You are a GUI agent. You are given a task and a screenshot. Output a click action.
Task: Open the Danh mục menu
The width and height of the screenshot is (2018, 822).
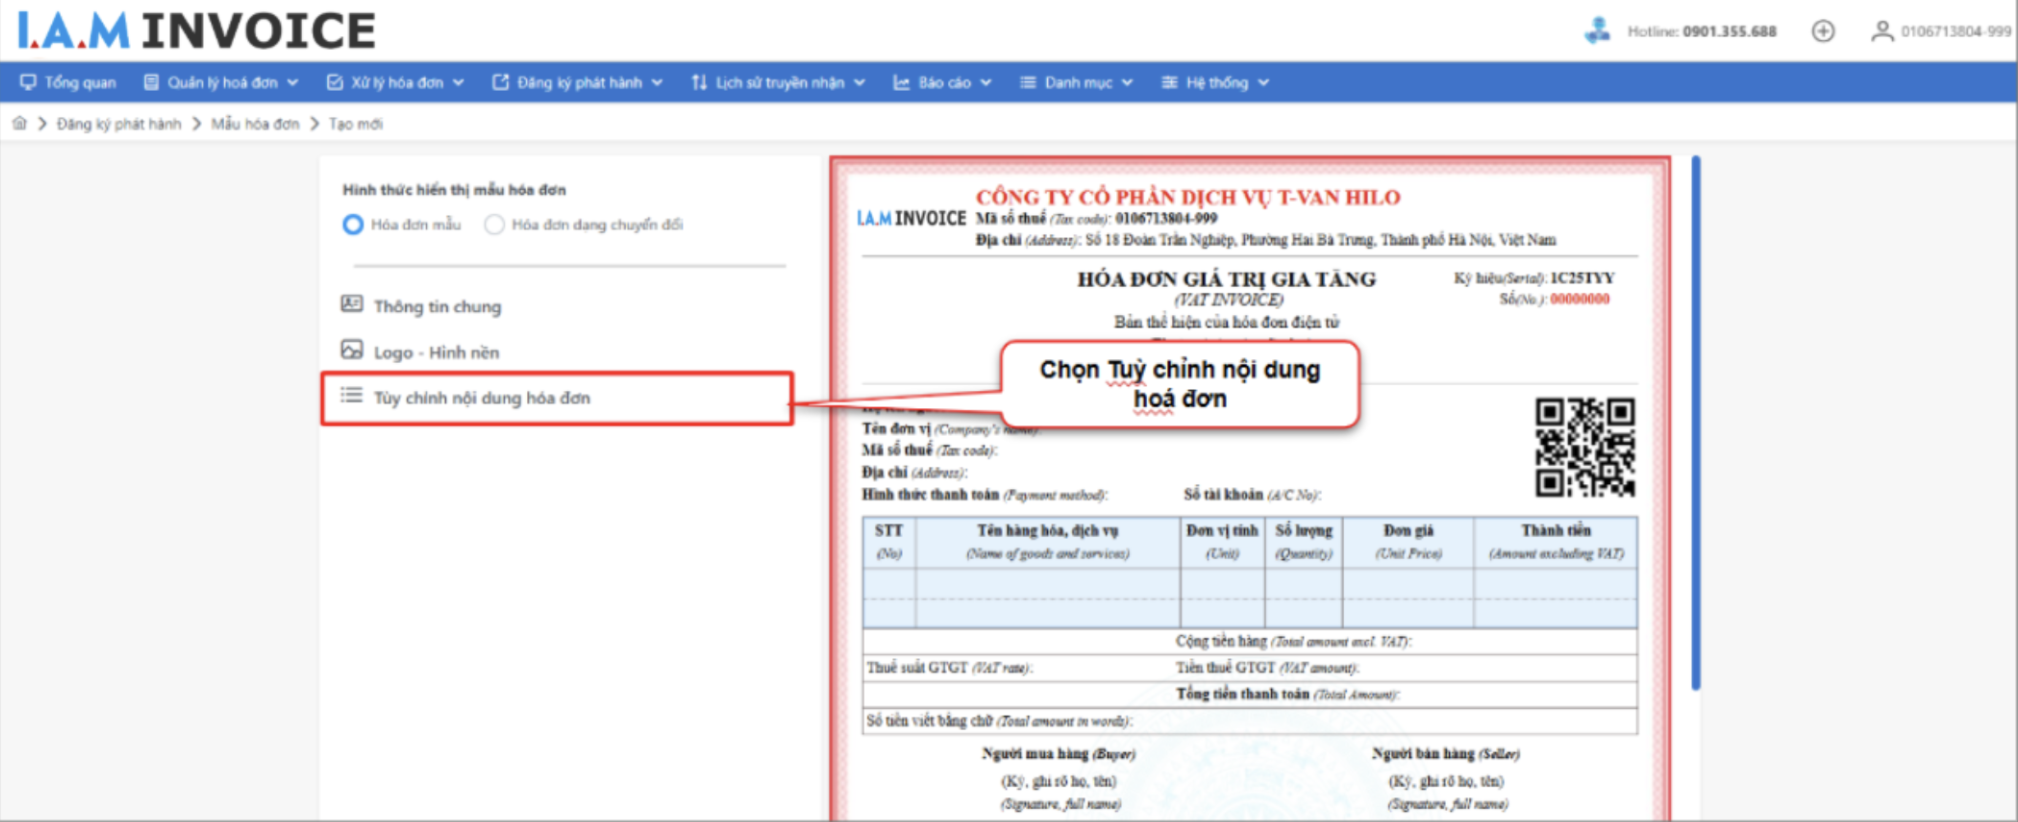1076,83
